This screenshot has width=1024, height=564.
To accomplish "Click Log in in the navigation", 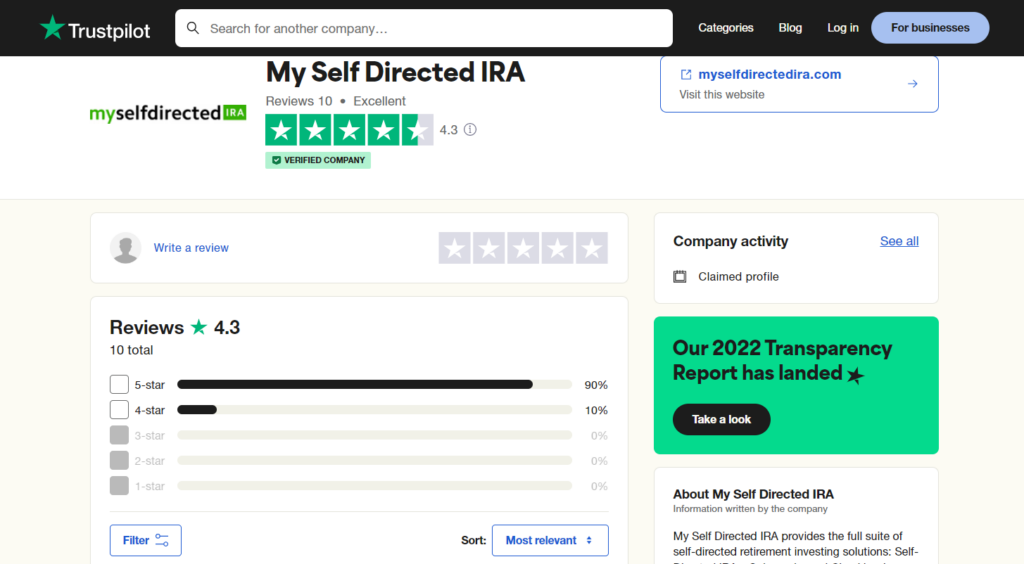I will click(842, 28).
